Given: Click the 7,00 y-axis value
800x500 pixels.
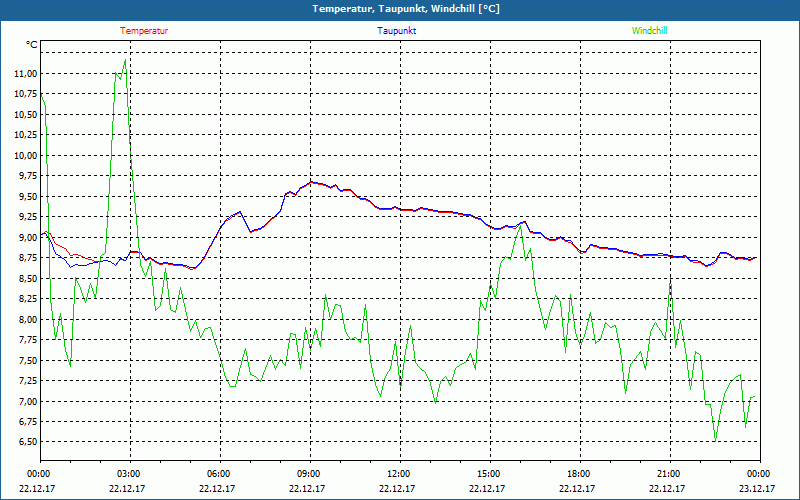Looking at the screenshot, I should (x=29, y=401).
